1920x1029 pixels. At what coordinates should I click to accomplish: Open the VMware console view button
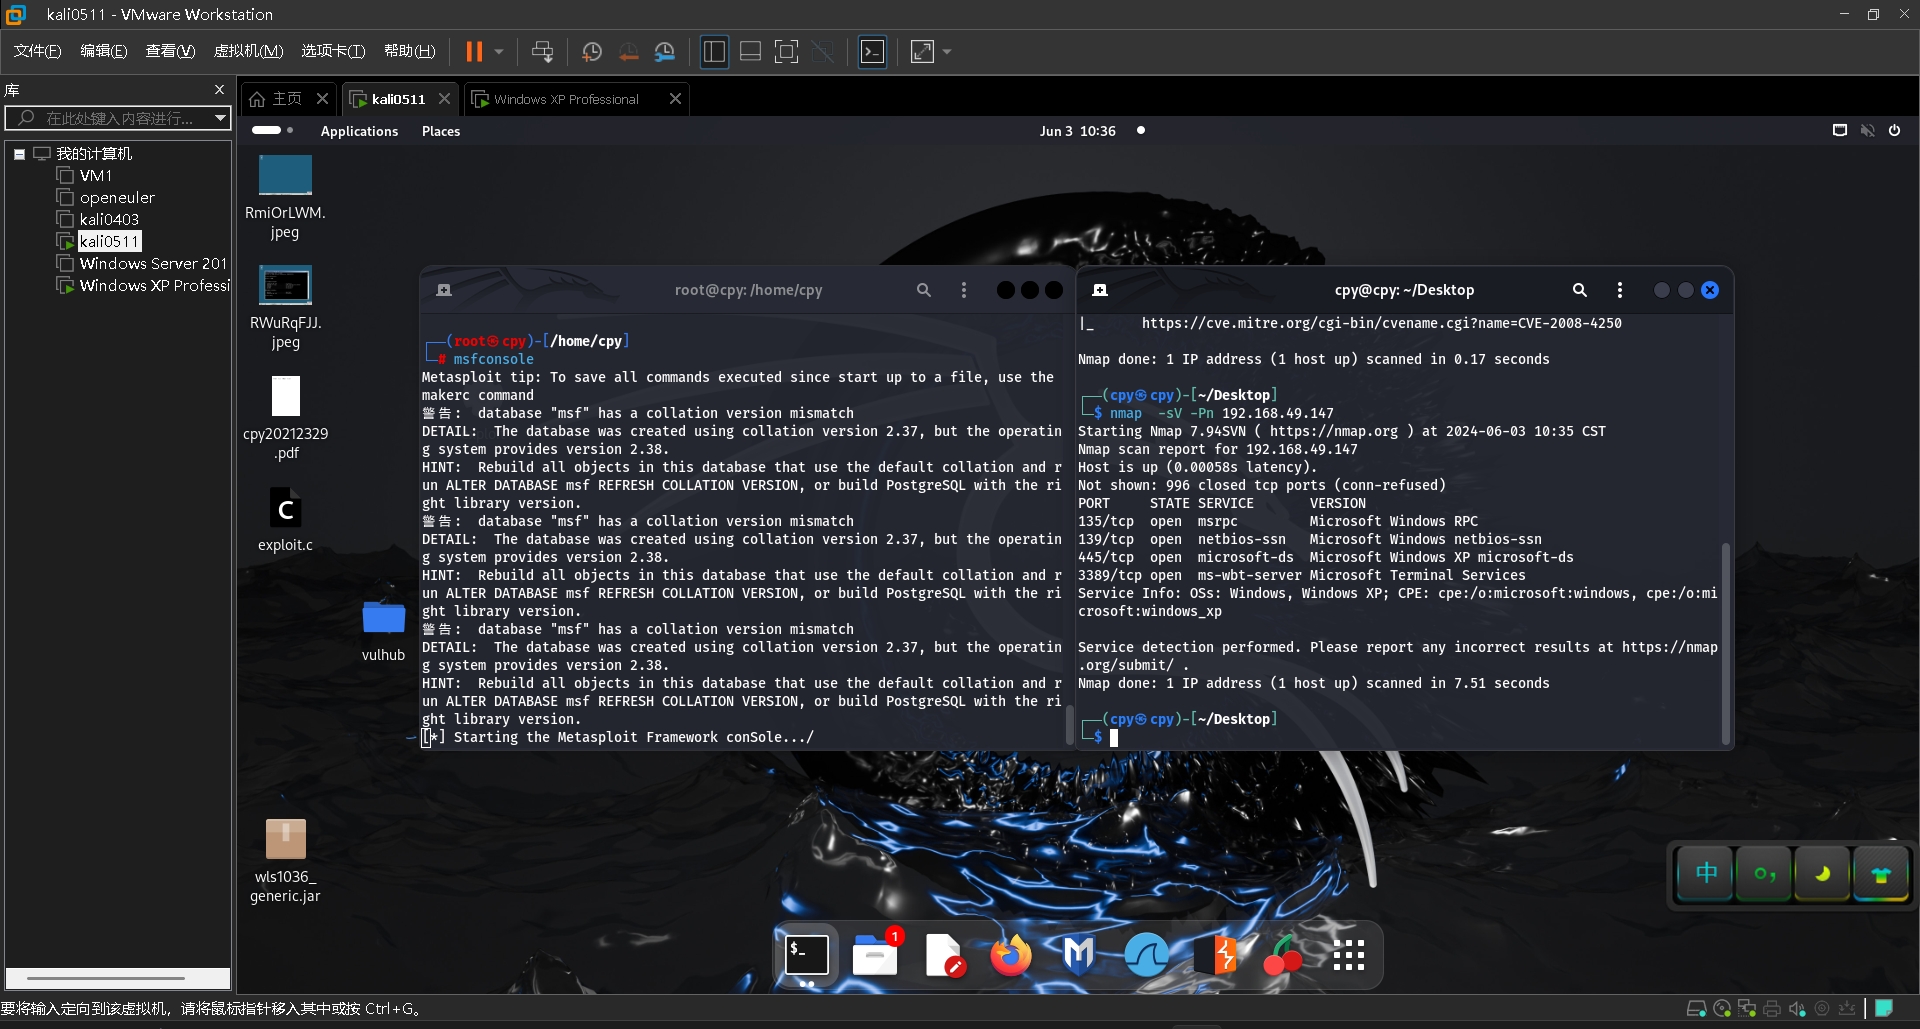873,52
